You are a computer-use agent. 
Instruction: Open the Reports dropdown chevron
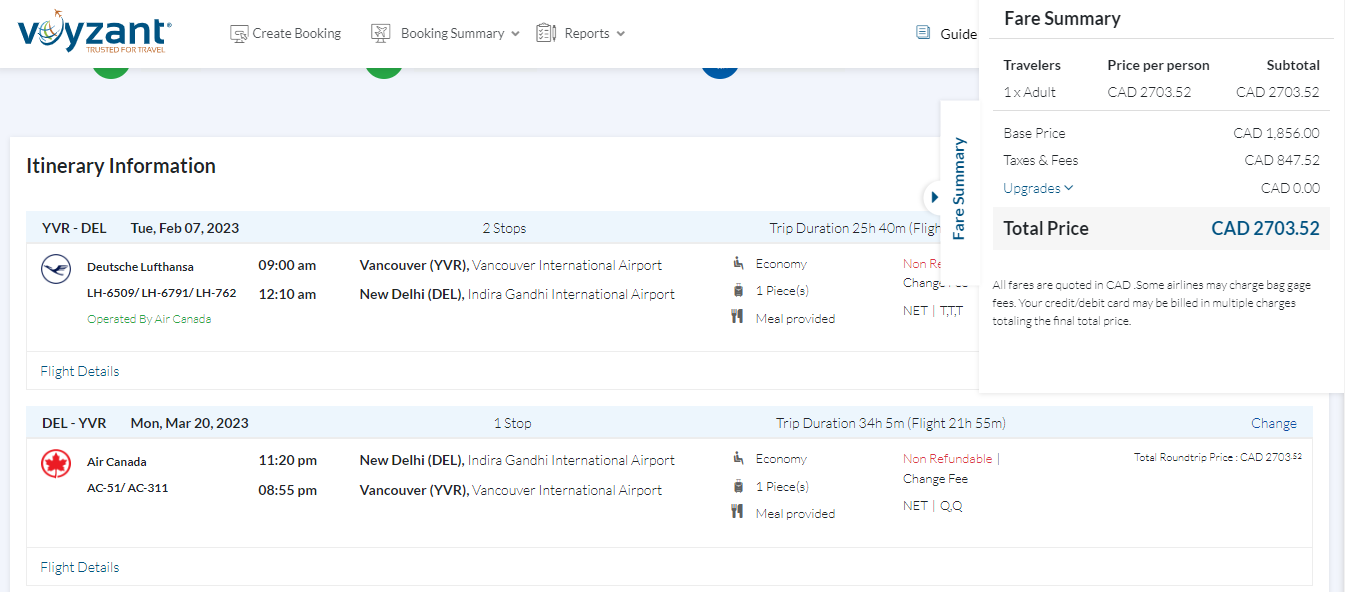pyautogui.click(x=621, y=34)
